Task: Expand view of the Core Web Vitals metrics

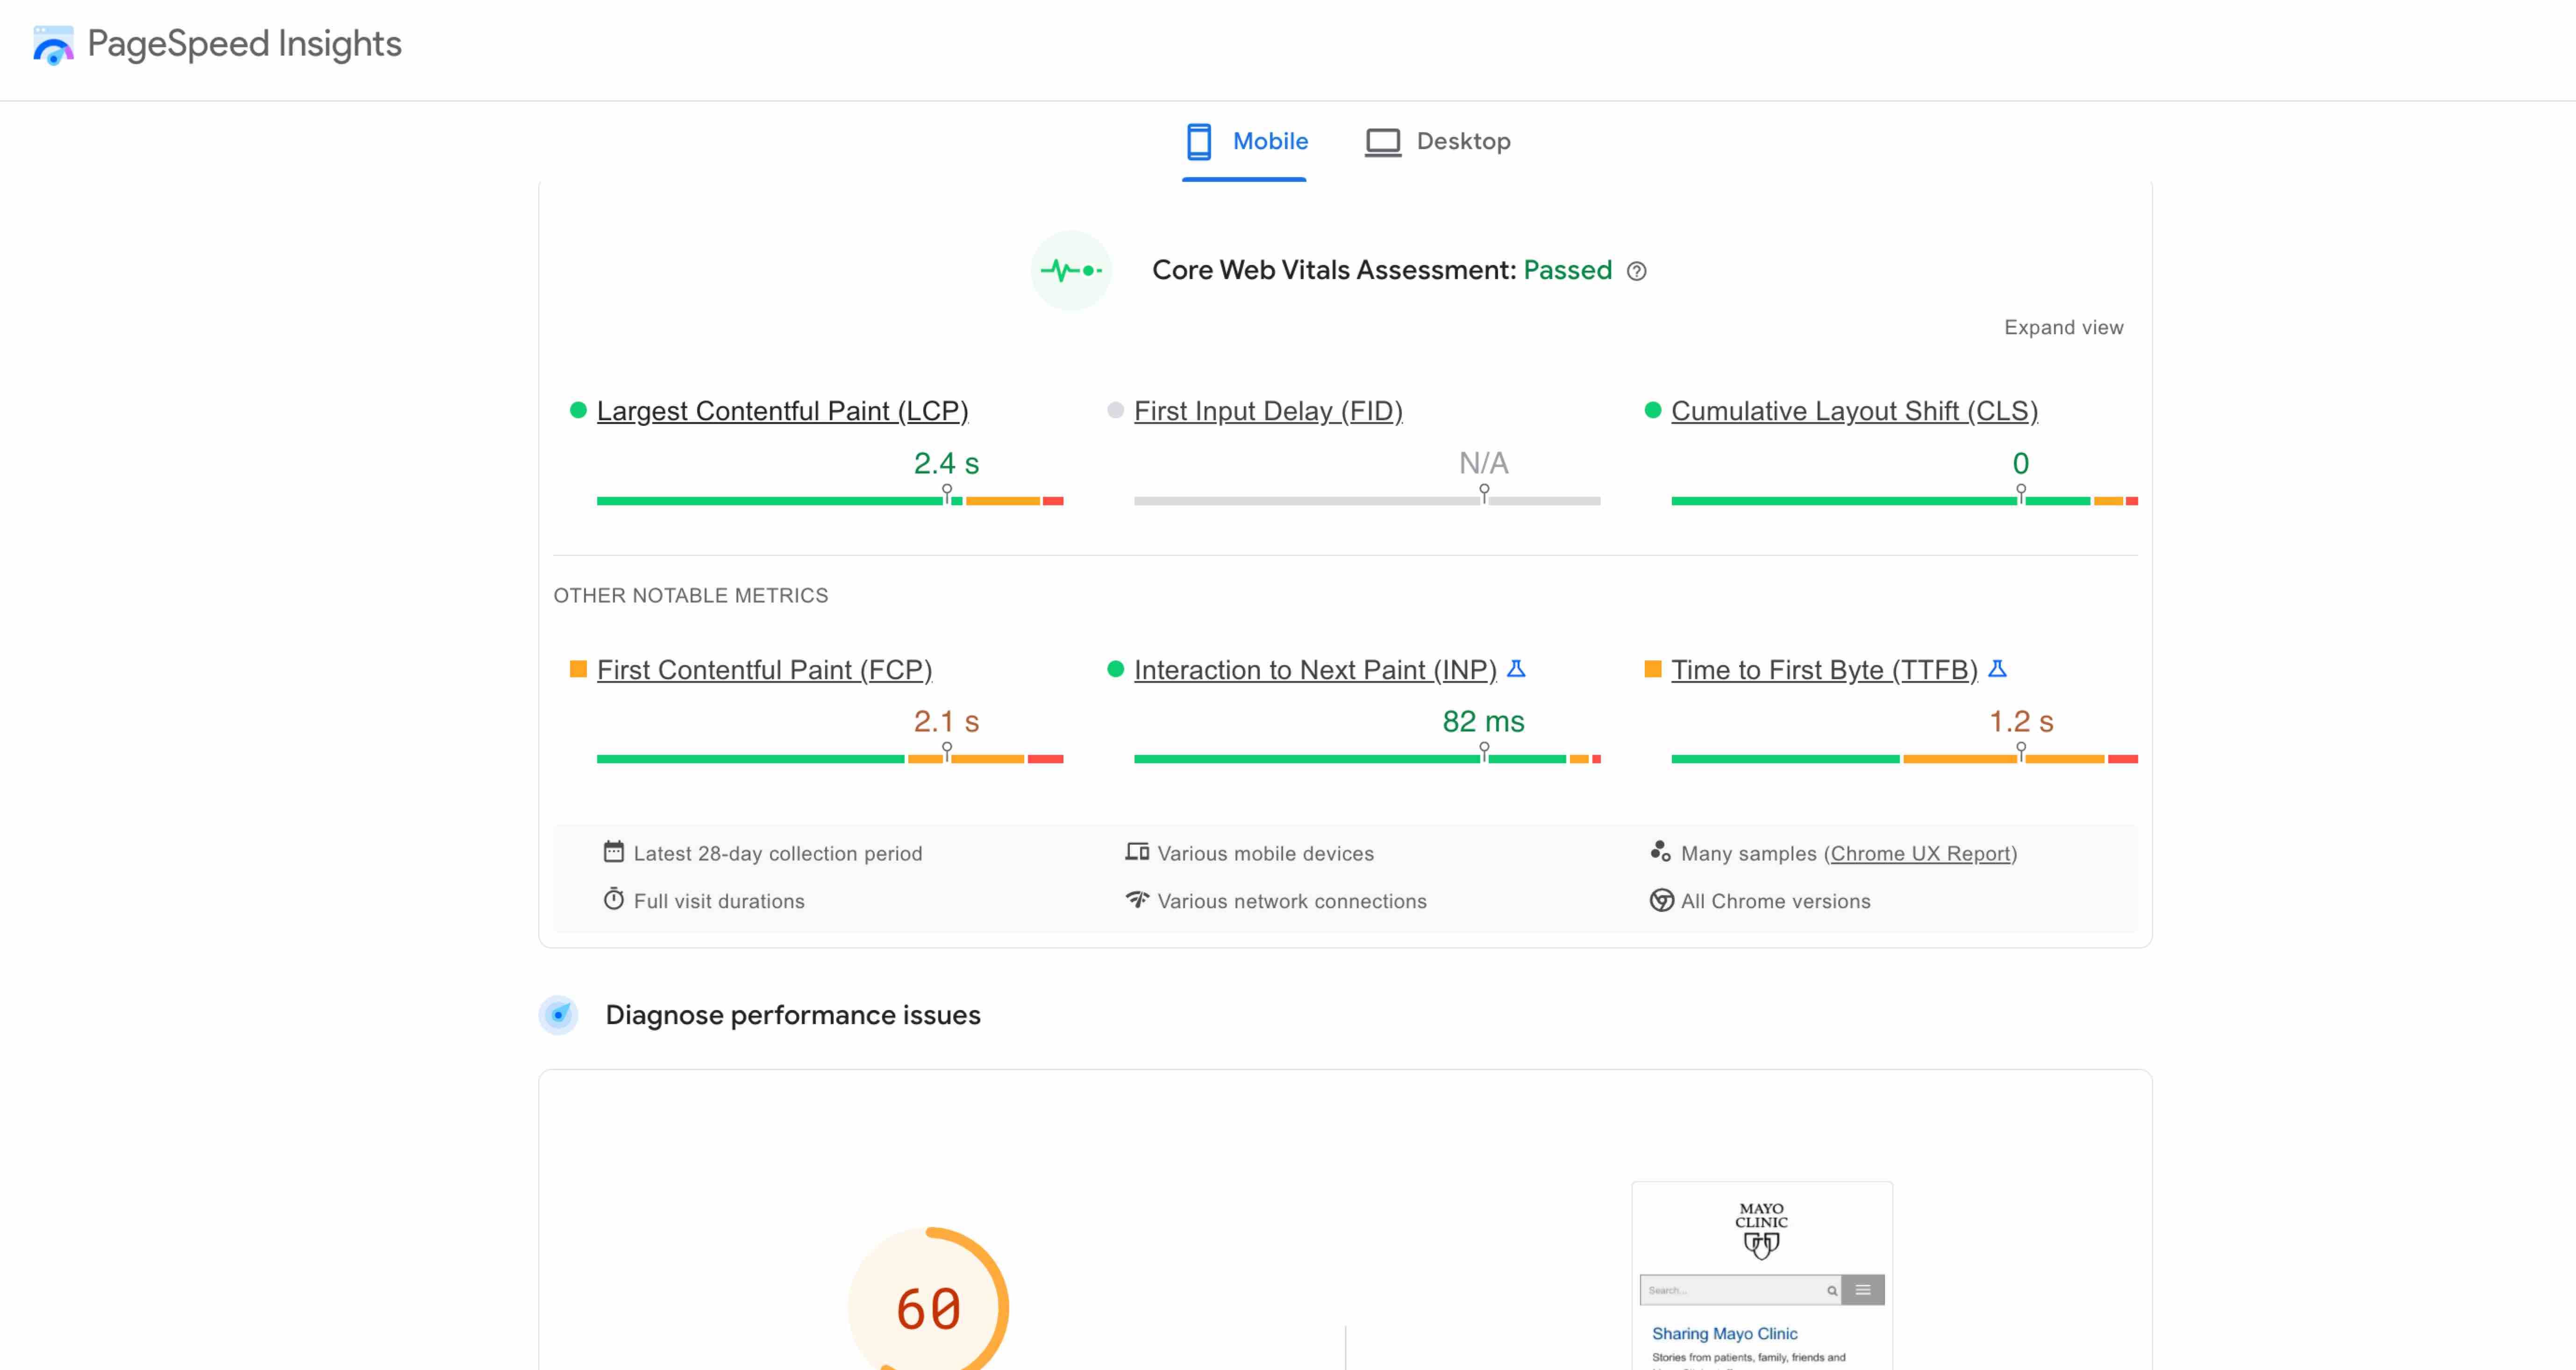Action: coord(2063,328)
